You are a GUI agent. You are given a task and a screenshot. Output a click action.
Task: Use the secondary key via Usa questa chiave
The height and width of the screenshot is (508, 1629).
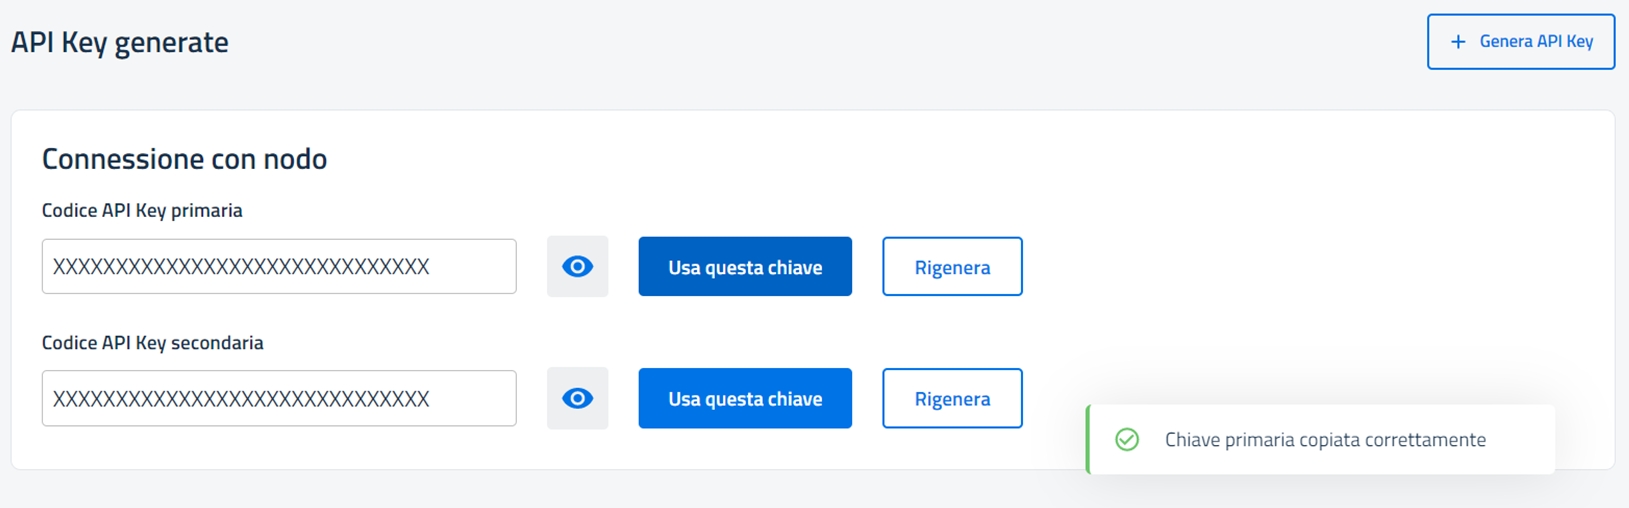pyautogui.click(x=745, y=399)
